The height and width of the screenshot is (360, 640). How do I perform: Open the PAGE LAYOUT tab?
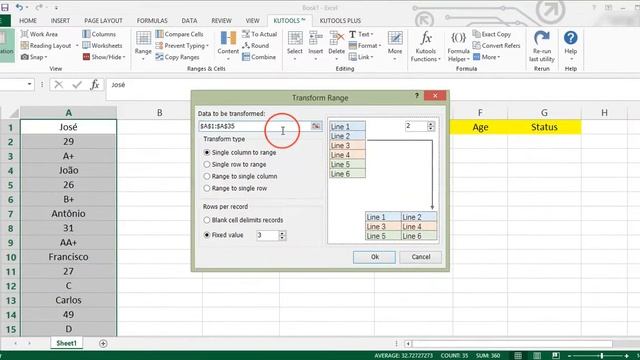pyautogui.click(x=103, y=20)
